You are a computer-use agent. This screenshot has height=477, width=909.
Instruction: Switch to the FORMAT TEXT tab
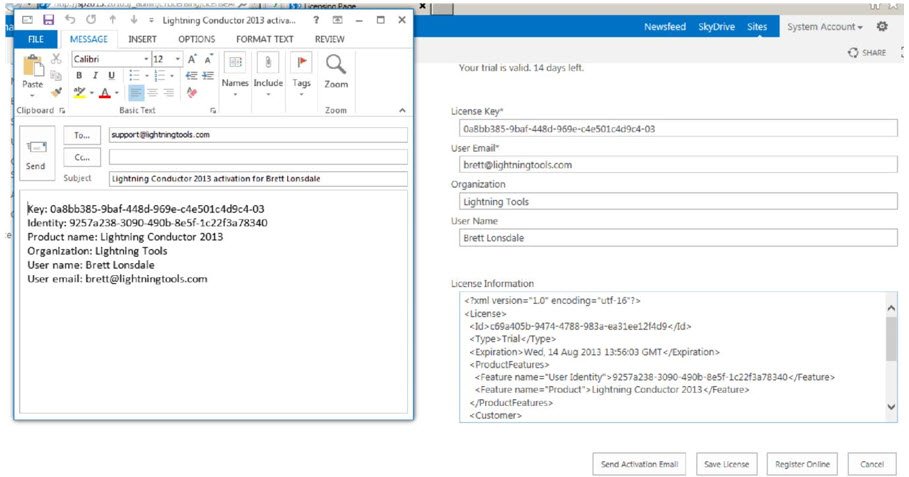pyautogui.click(x=265, y=39)
